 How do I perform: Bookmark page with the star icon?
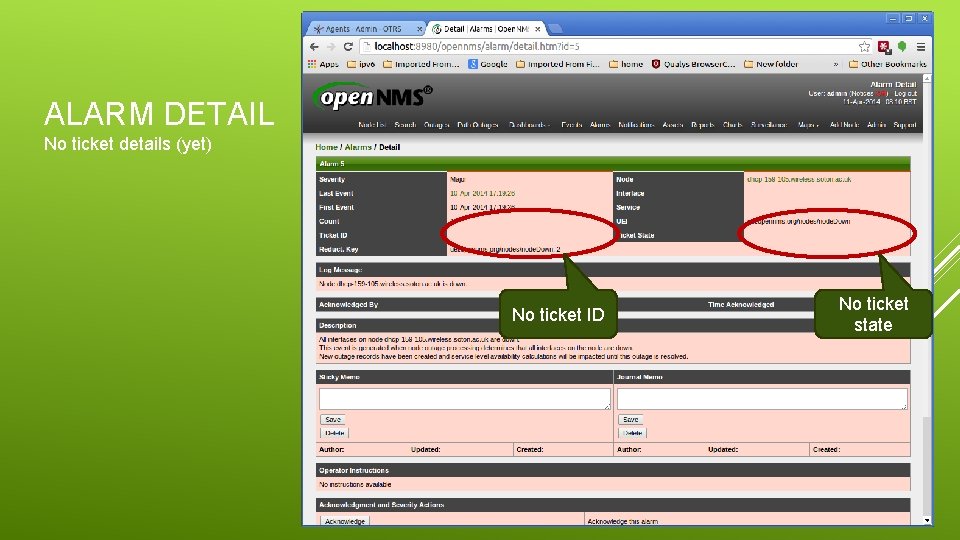point(864,47)
